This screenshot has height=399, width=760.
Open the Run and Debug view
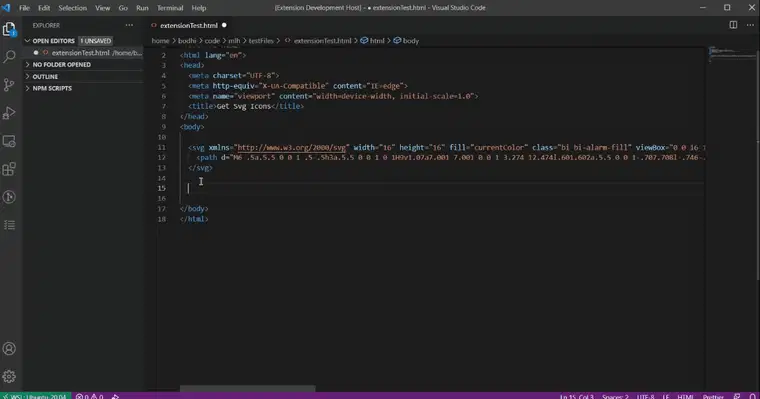pyautogui.click(x=9, y=113)
